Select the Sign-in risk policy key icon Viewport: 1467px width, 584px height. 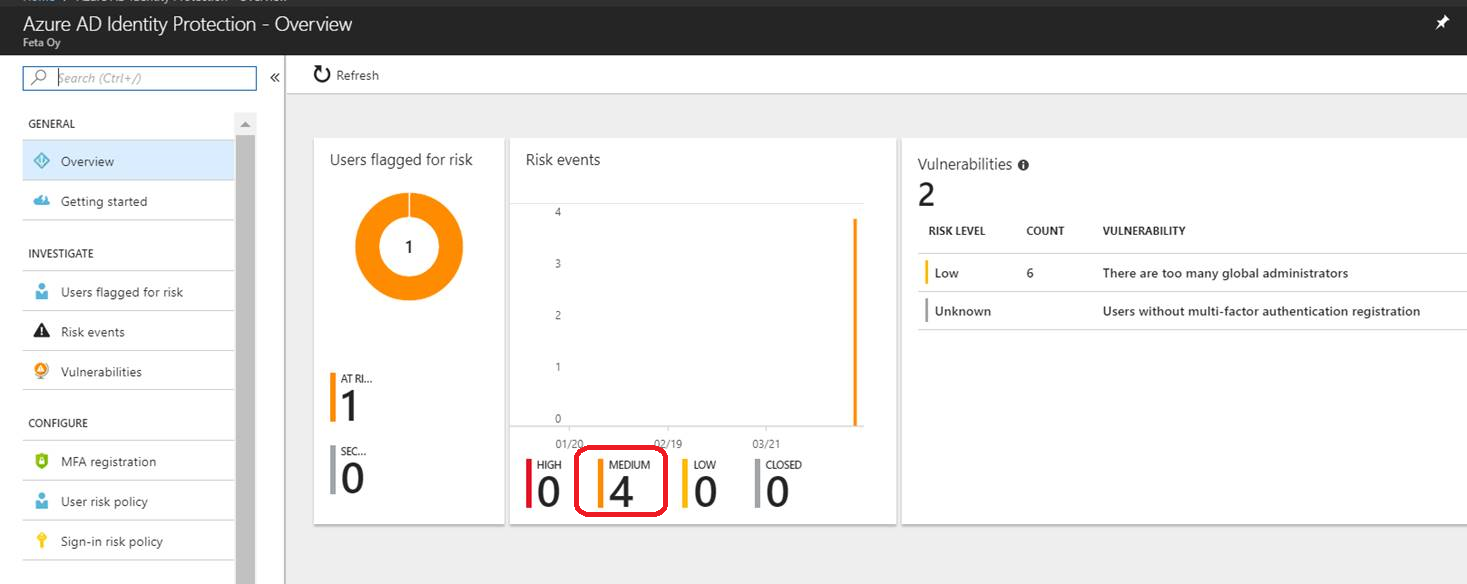[39, 540]
